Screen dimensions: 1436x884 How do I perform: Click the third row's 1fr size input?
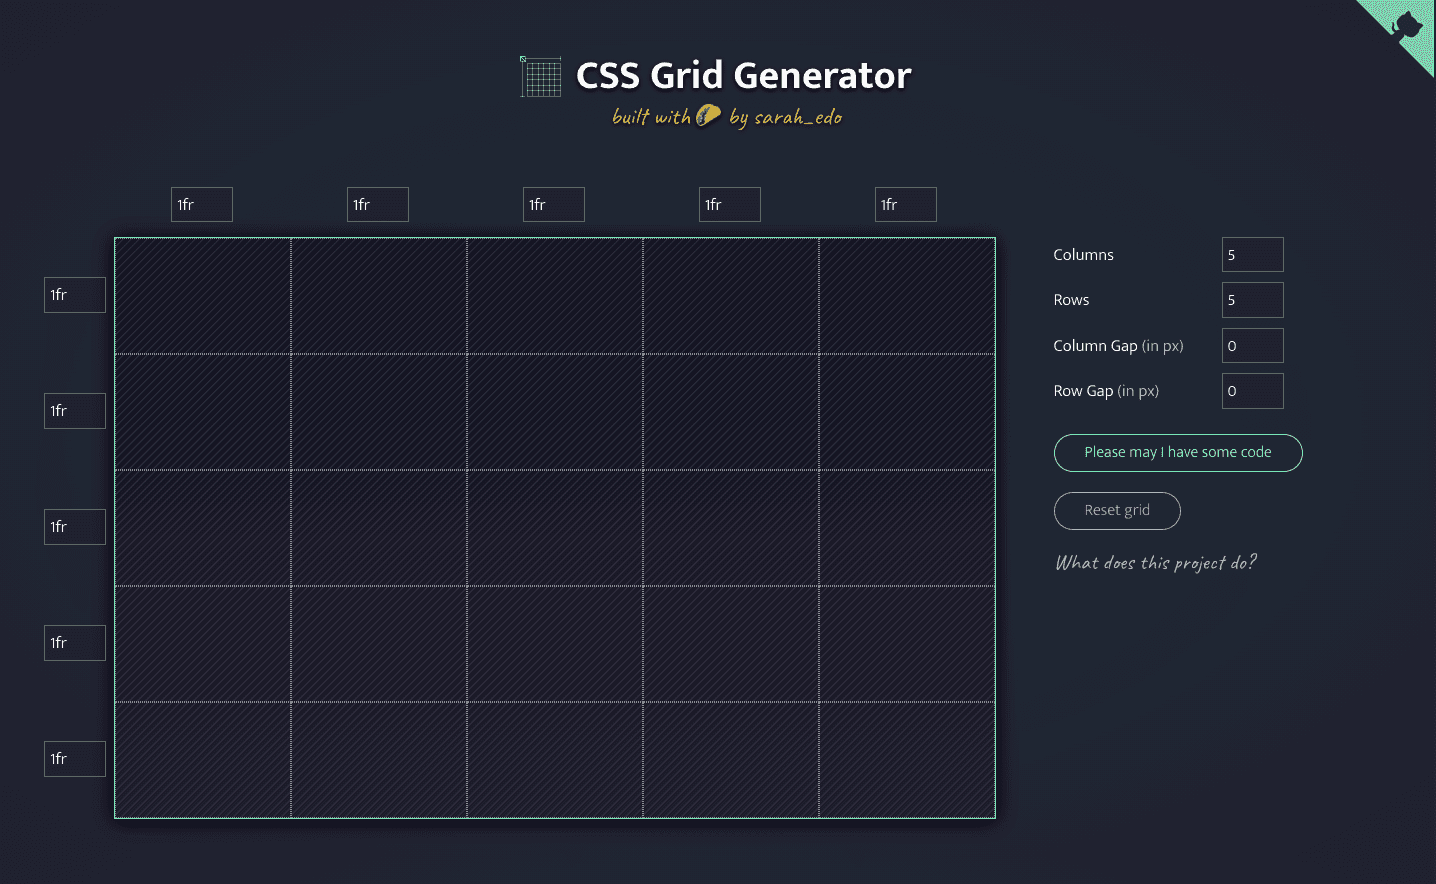[75, 527]
